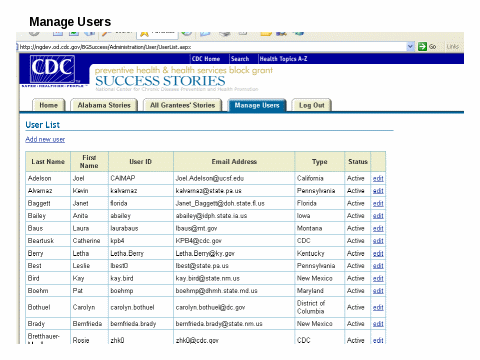Click edit for Bernfrieda Brady
Viewport: 480px width, 360px height.
378,324
